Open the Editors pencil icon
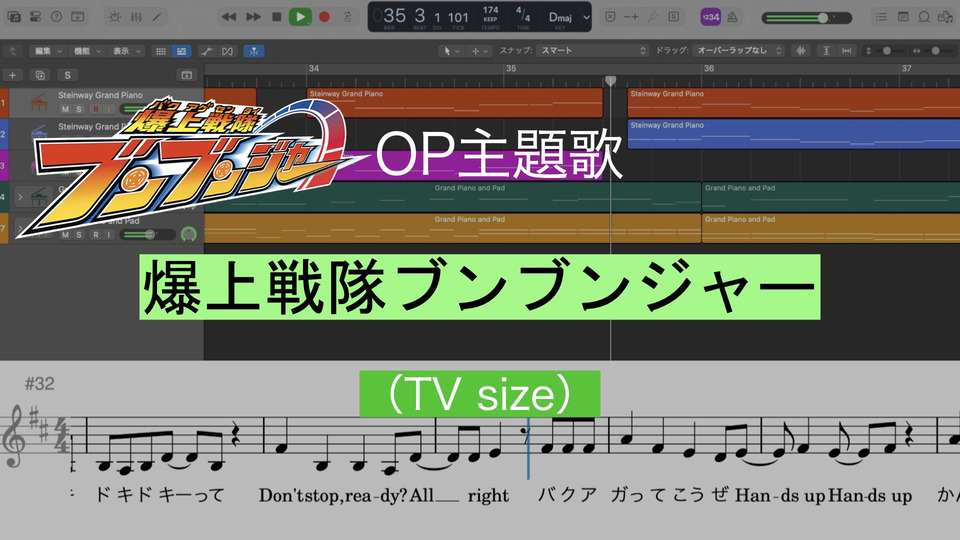The width and height of the screenshot is (960, 540). click(x=157, y=17)
